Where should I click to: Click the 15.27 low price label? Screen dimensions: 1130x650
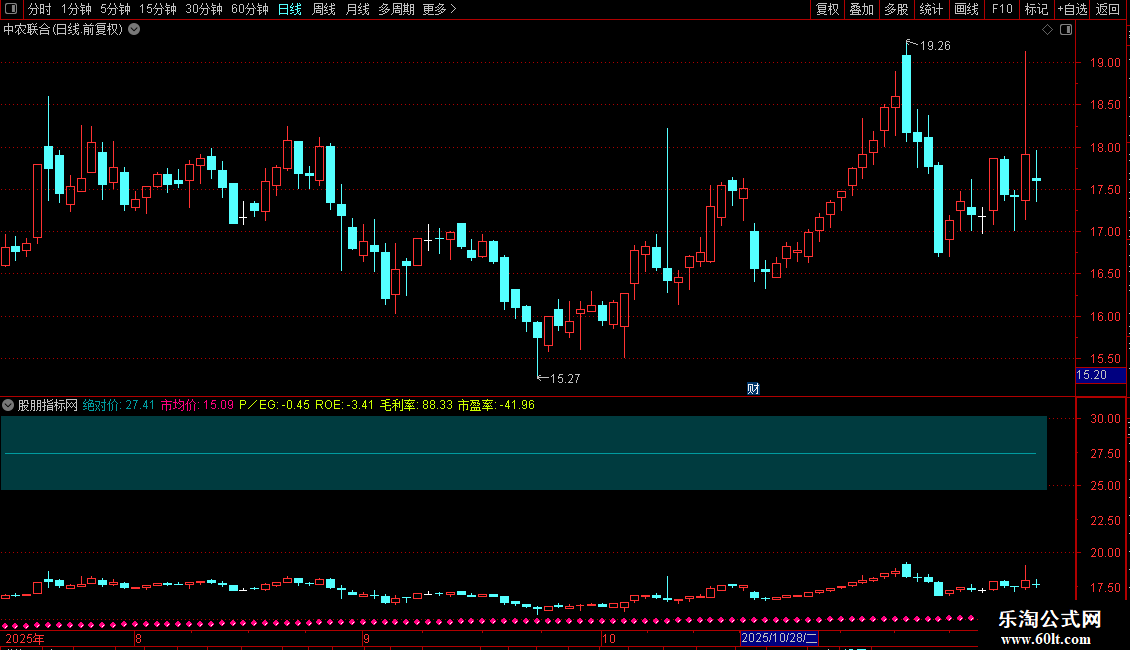point(565,379)
